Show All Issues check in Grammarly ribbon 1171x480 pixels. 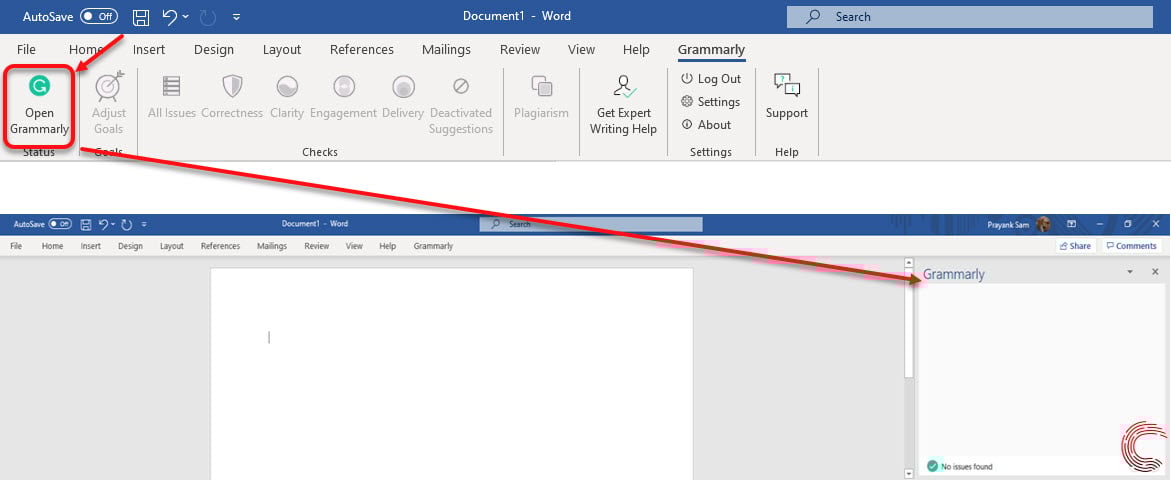coord(172,96)
